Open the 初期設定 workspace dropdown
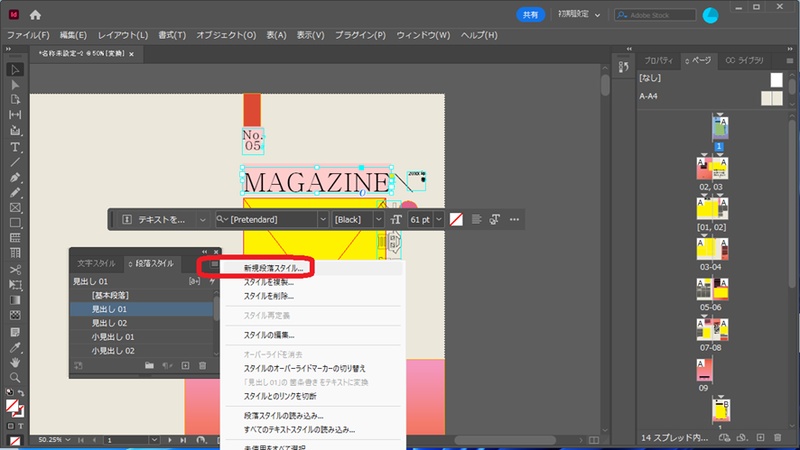The image size is (800, 450). [x=579, y=14]
